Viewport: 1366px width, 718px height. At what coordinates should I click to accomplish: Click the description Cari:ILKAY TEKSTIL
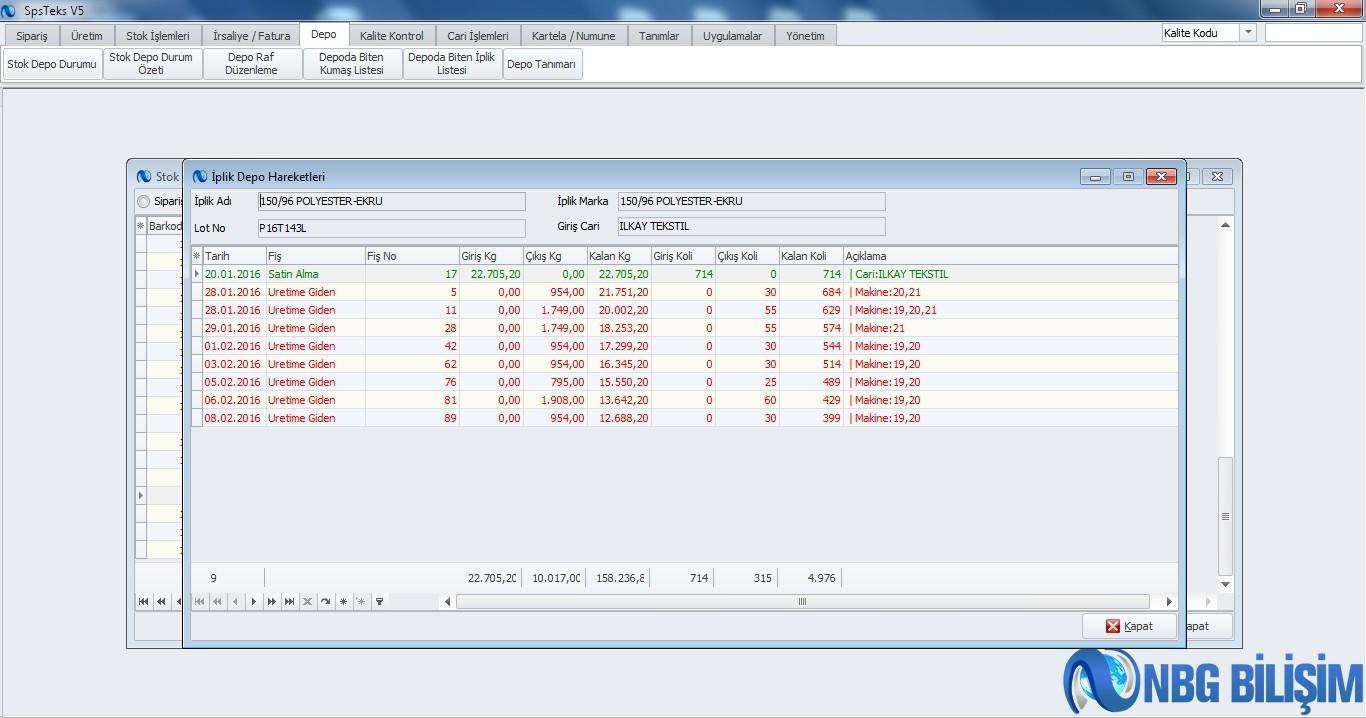click(x=902, y=274)
